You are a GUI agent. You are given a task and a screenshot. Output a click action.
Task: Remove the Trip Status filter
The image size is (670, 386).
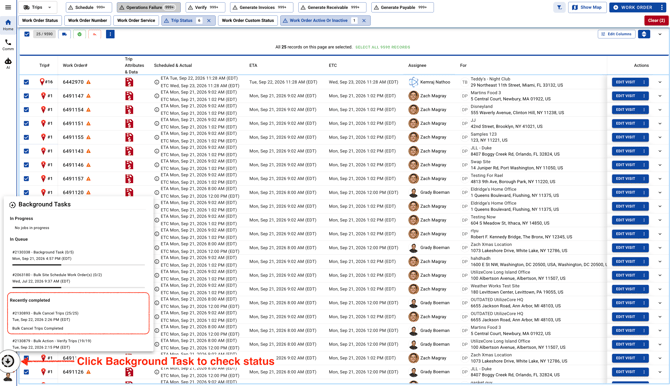point(209,21)
